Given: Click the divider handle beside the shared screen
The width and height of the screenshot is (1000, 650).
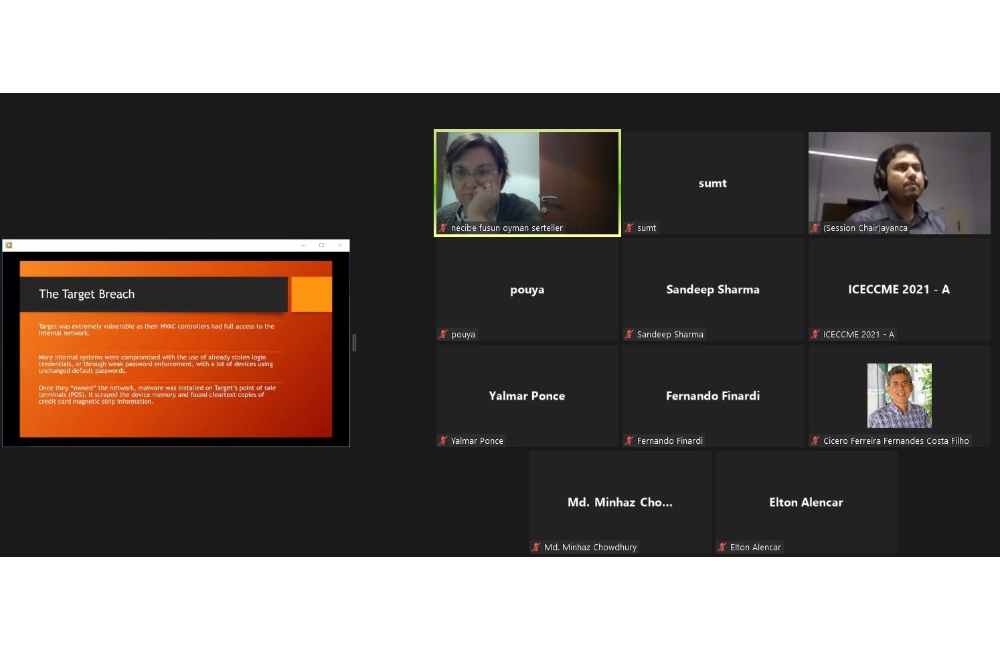Looking at the screenshot, I should (x=354, y=342).
